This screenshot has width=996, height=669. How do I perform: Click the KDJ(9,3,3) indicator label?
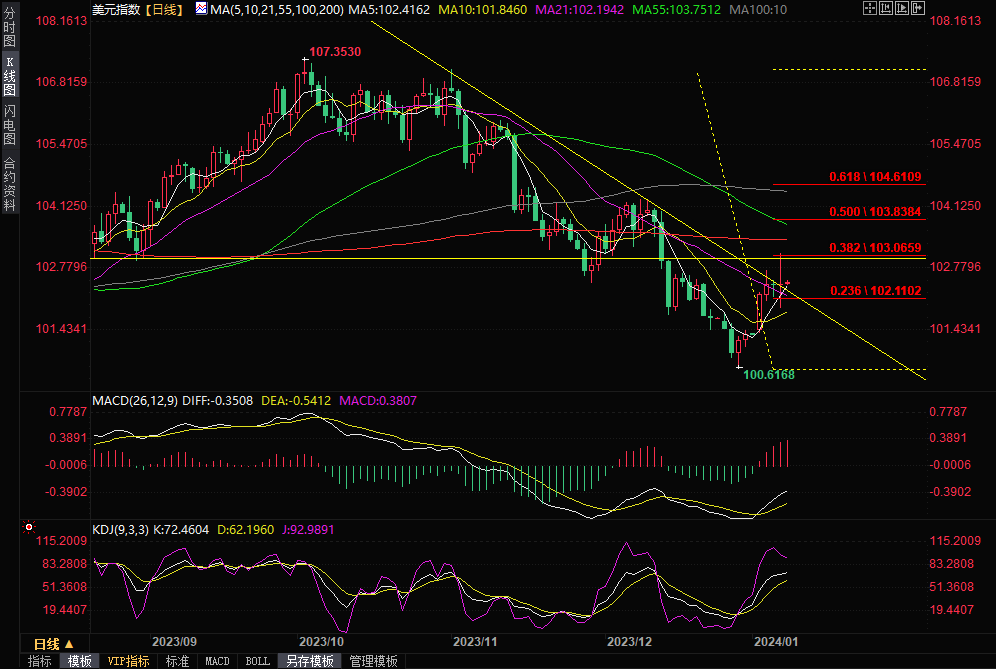click(121, 529)
